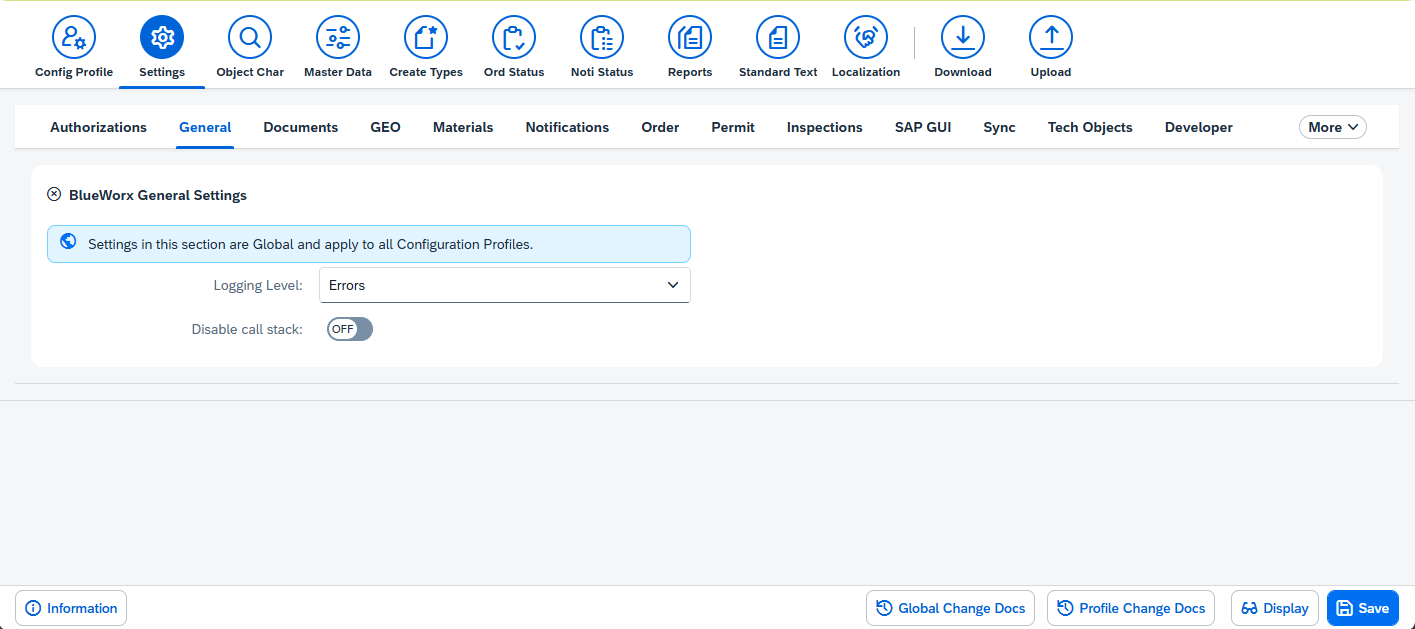This screenshot has height=629, width=1415.
Task: Switch to the Authorizations tab
Action: [99, 127]
